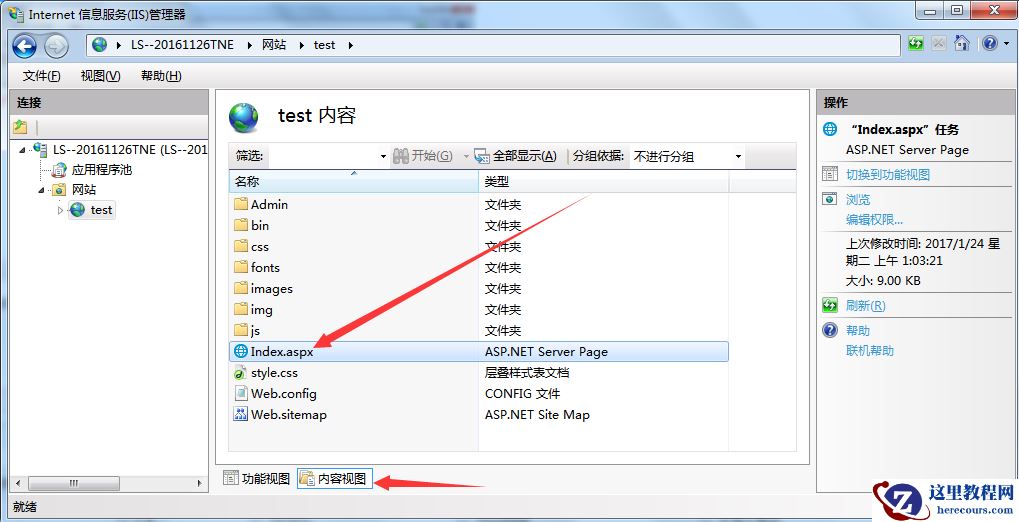Viewport: 1019px width, 522px height.
Task: Click the 全部显示(A) button
Action: coord(516,156)
